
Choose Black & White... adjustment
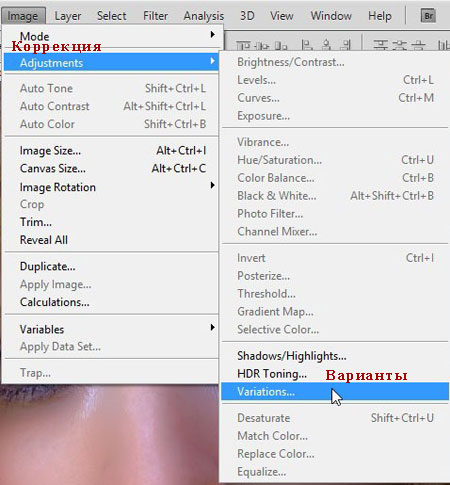[335, 196]
